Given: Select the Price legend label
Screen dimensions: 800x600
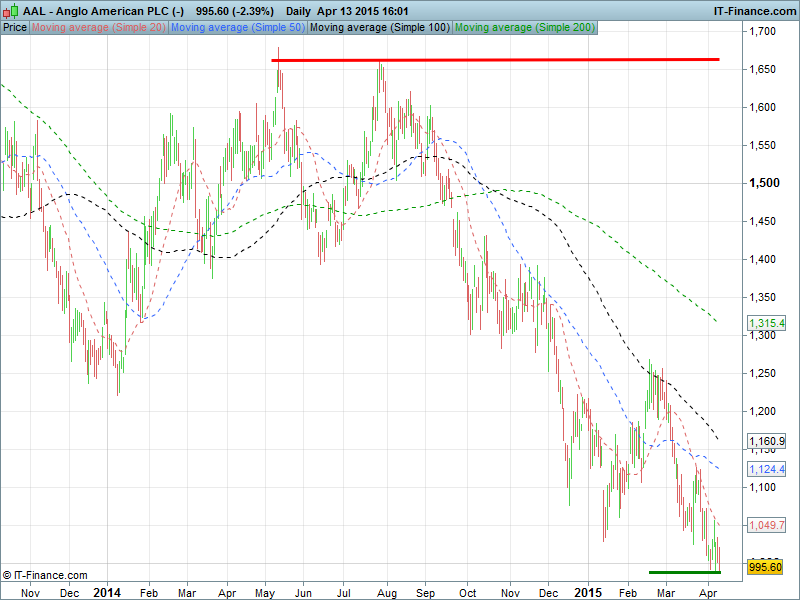Looking at the screenshot, I should 15,28.
